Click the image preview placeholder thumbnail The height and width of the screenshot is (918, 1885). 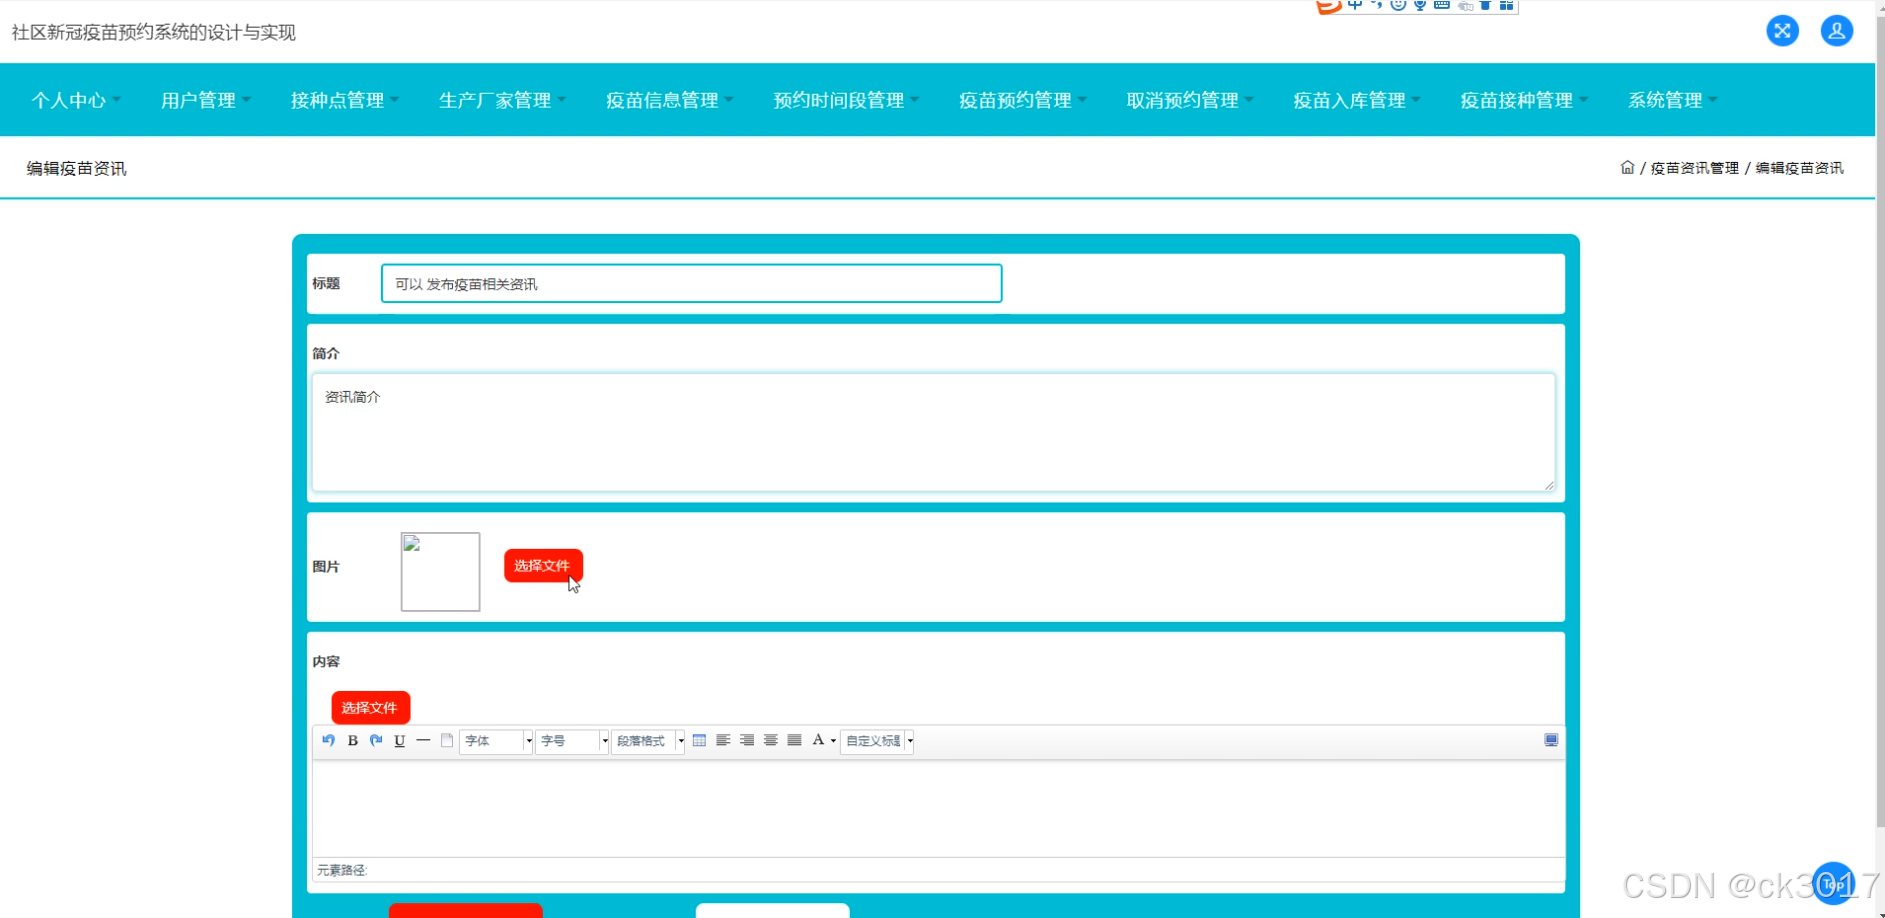pyautogui.click(x=440, y=572)
